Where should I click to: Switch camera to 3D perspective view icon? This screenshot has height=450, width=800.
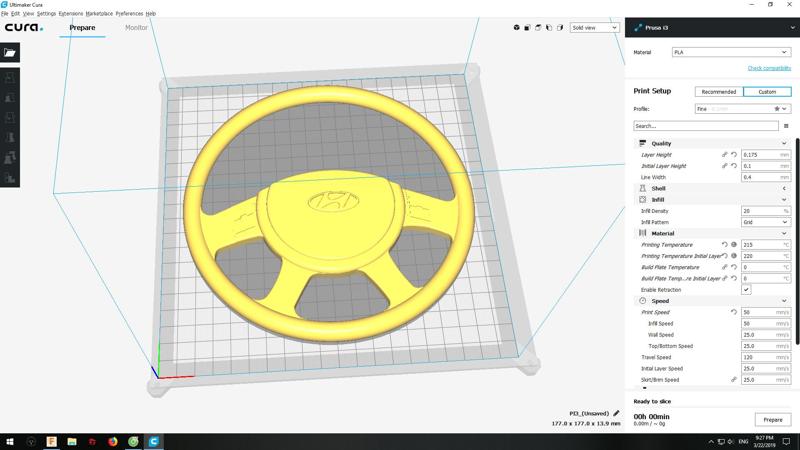tap(516, 28)
